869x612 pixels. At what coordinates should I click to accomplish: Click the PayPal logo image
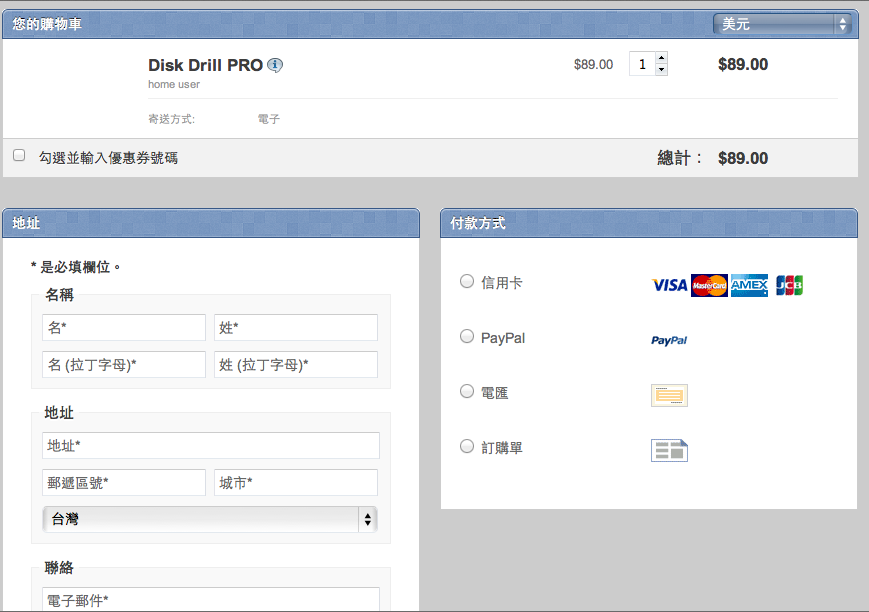coord(669,340)
